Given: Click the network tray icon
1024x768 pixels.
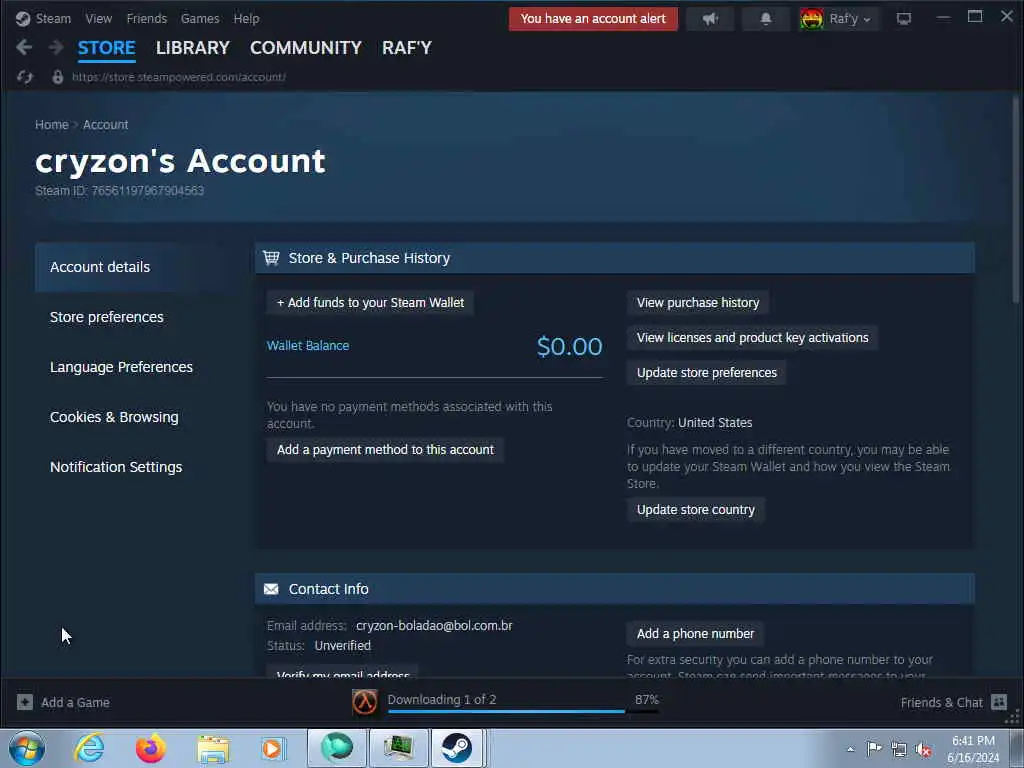Looking at the screenshot, I should tap(899, 749).
